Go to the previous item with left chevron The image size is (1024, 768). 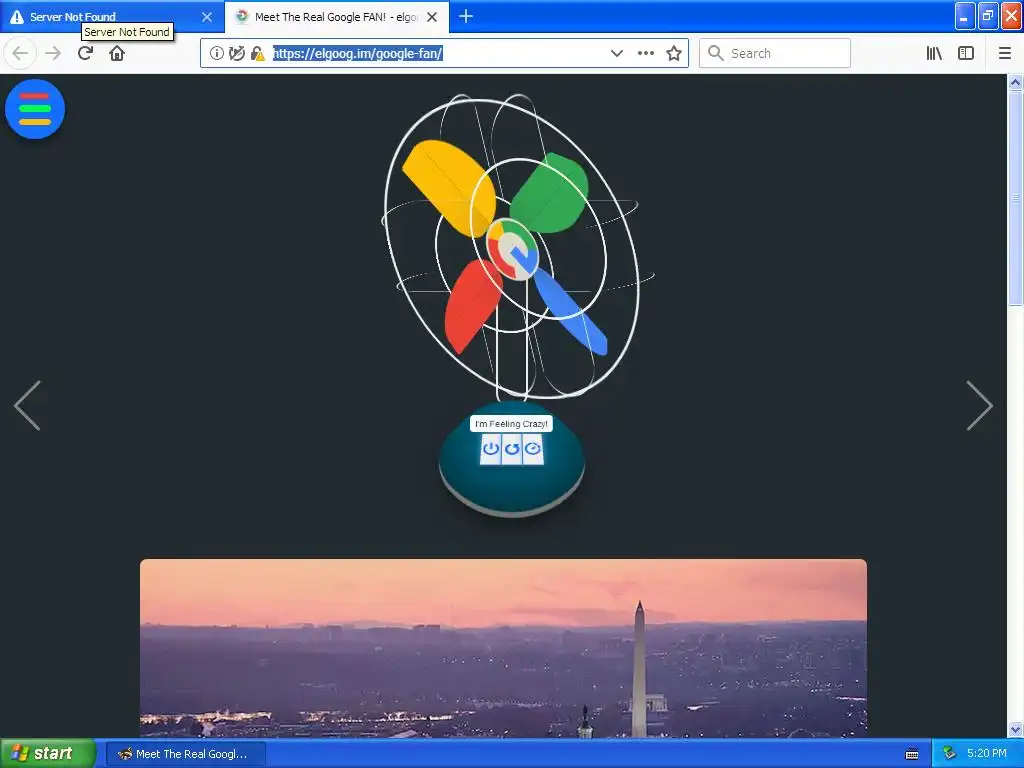(27, 406)
